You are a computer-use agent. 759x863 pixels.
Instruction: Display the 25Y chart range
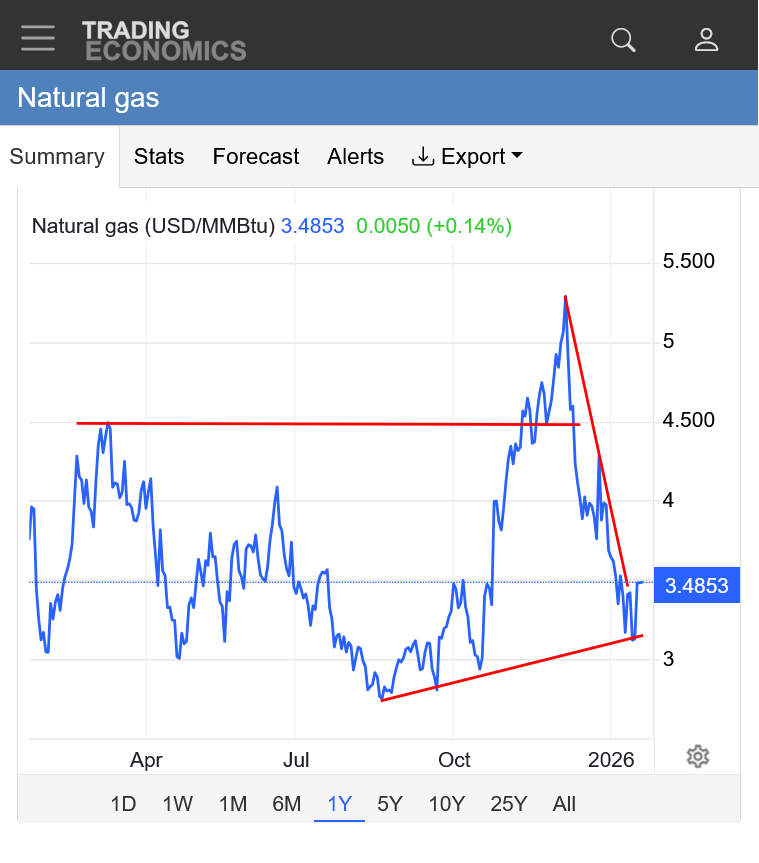click(508, 804)
